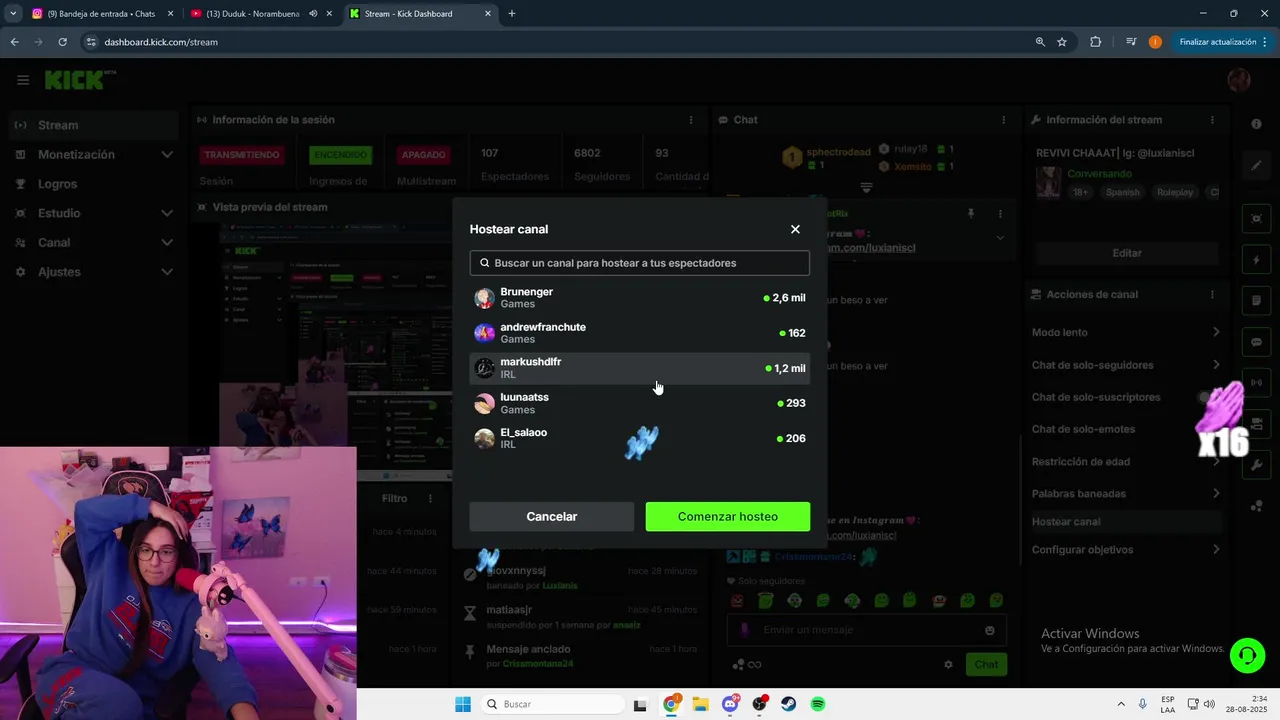Click the chat bubble icon in right toolbar
Screen dimensions: 1280x720
[1256, 342]
